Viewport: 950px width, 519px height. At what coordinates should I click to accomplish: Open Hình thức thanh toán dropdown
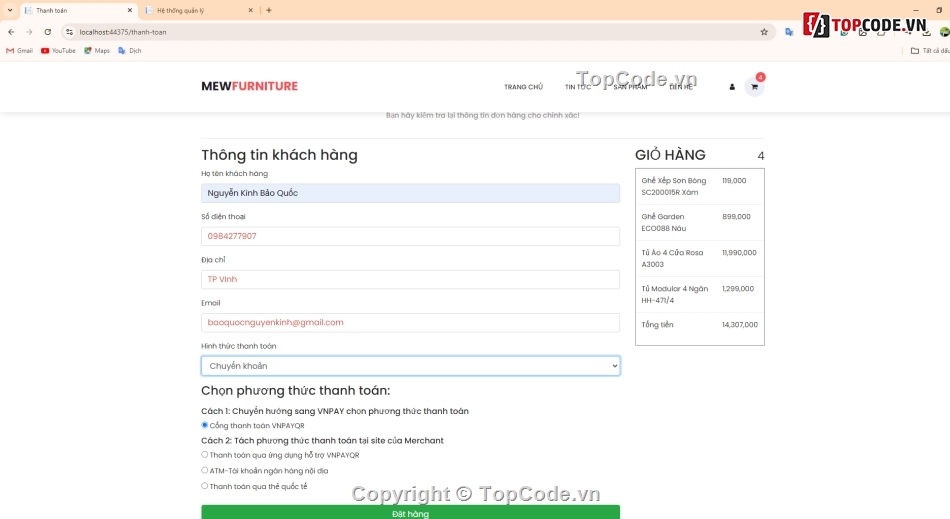(410, 366)
